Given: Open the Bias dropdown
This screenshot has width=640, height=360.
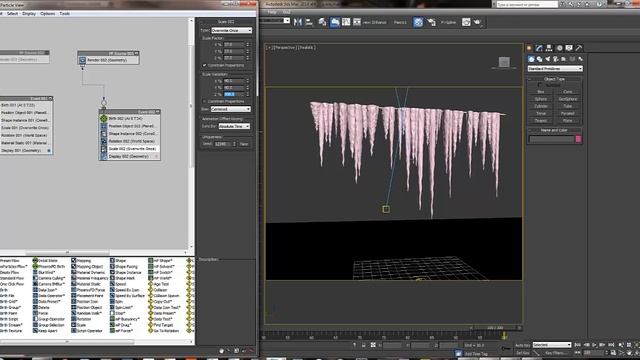Looking at the screenshot, I should 231,109.
